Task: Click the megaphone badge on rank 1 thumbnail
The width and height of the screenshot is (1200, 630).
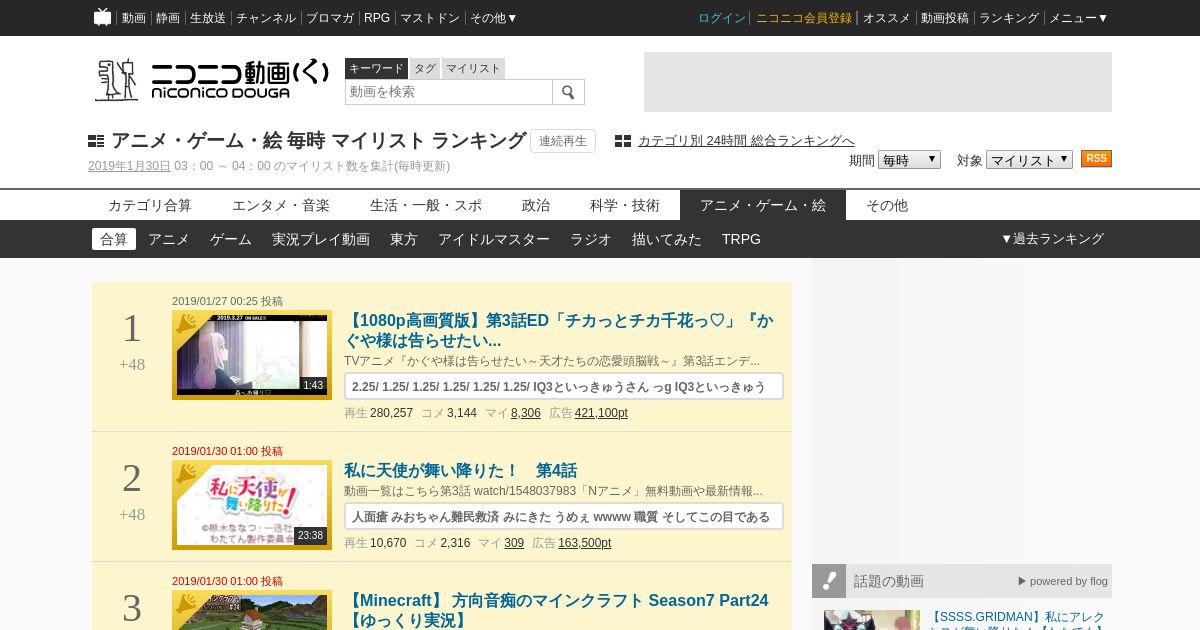Action: 186,322
